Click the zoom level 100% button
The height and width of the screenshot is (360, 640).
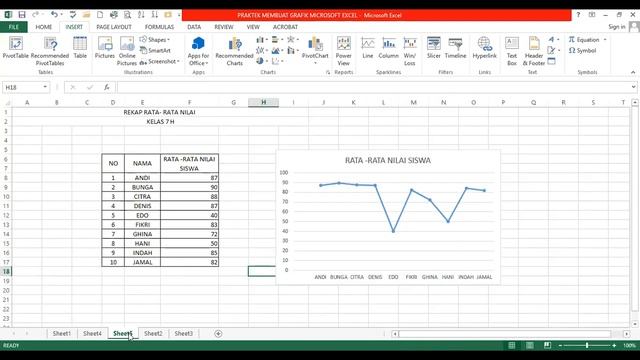pos(629,345)
